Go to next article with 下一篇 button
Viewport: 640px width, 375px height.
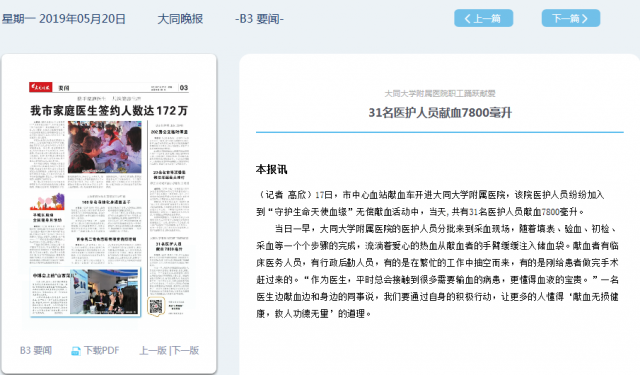click(571, 18)
